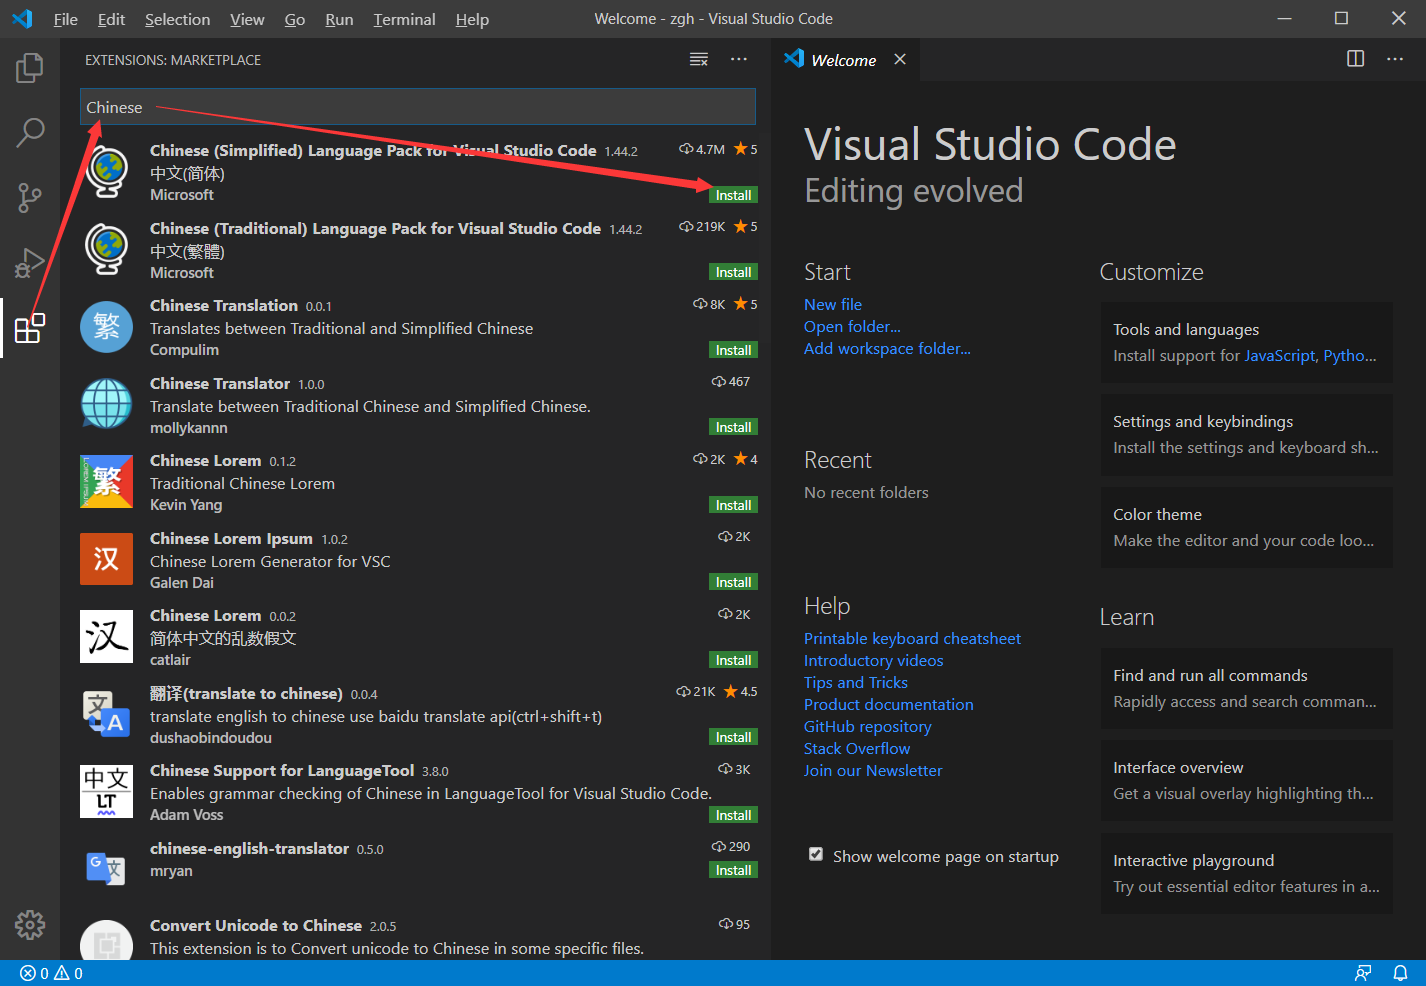Click Chinese Support for LanguageTool icon
1426x986 pixels.
[106, 792]
